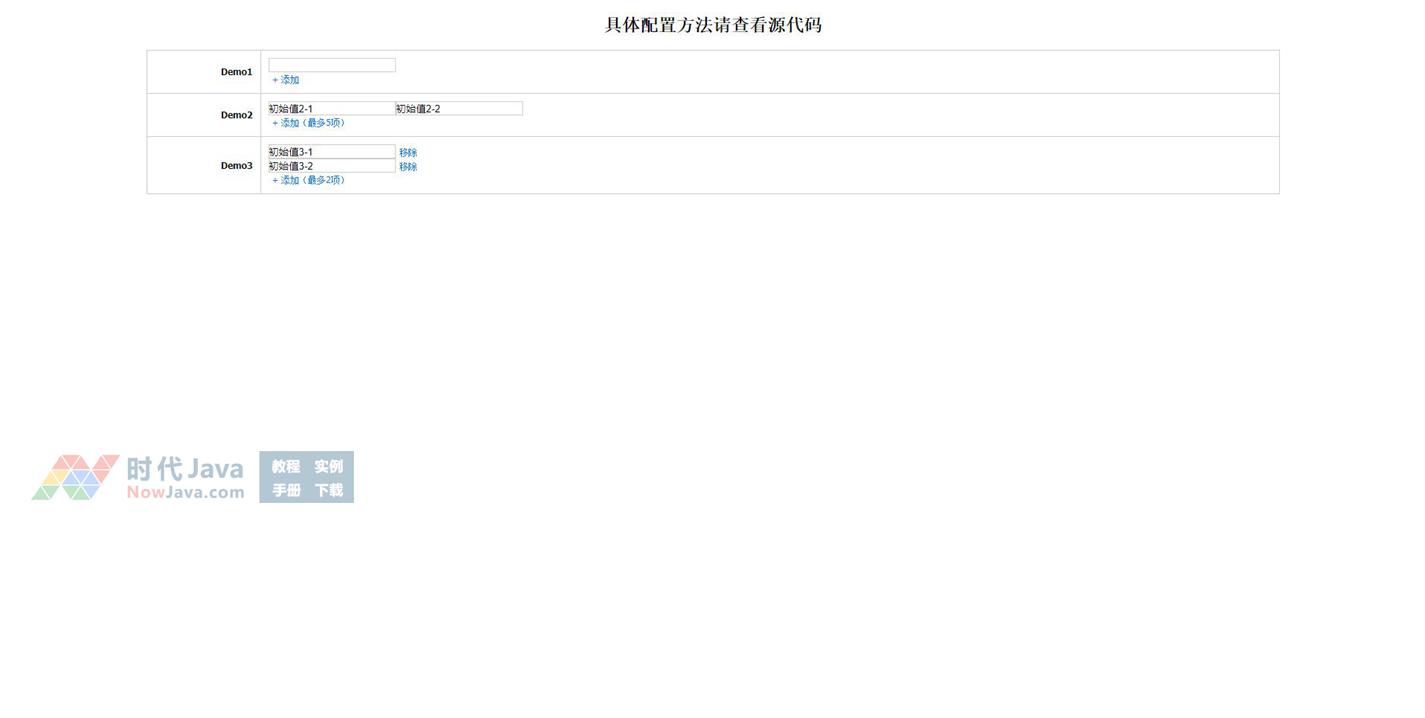The height and width of the screenshot is (718, 1425).
Task: Focus the input containing 初始值2-1
Action: 331,108
